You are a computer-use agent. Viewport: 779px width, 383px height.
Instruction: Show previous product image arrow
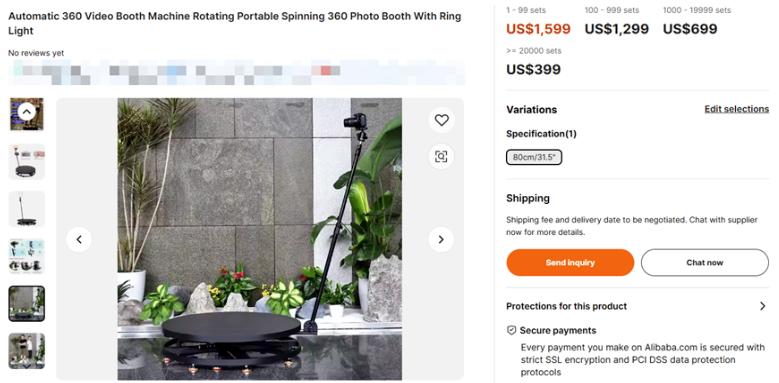point(79,239)
